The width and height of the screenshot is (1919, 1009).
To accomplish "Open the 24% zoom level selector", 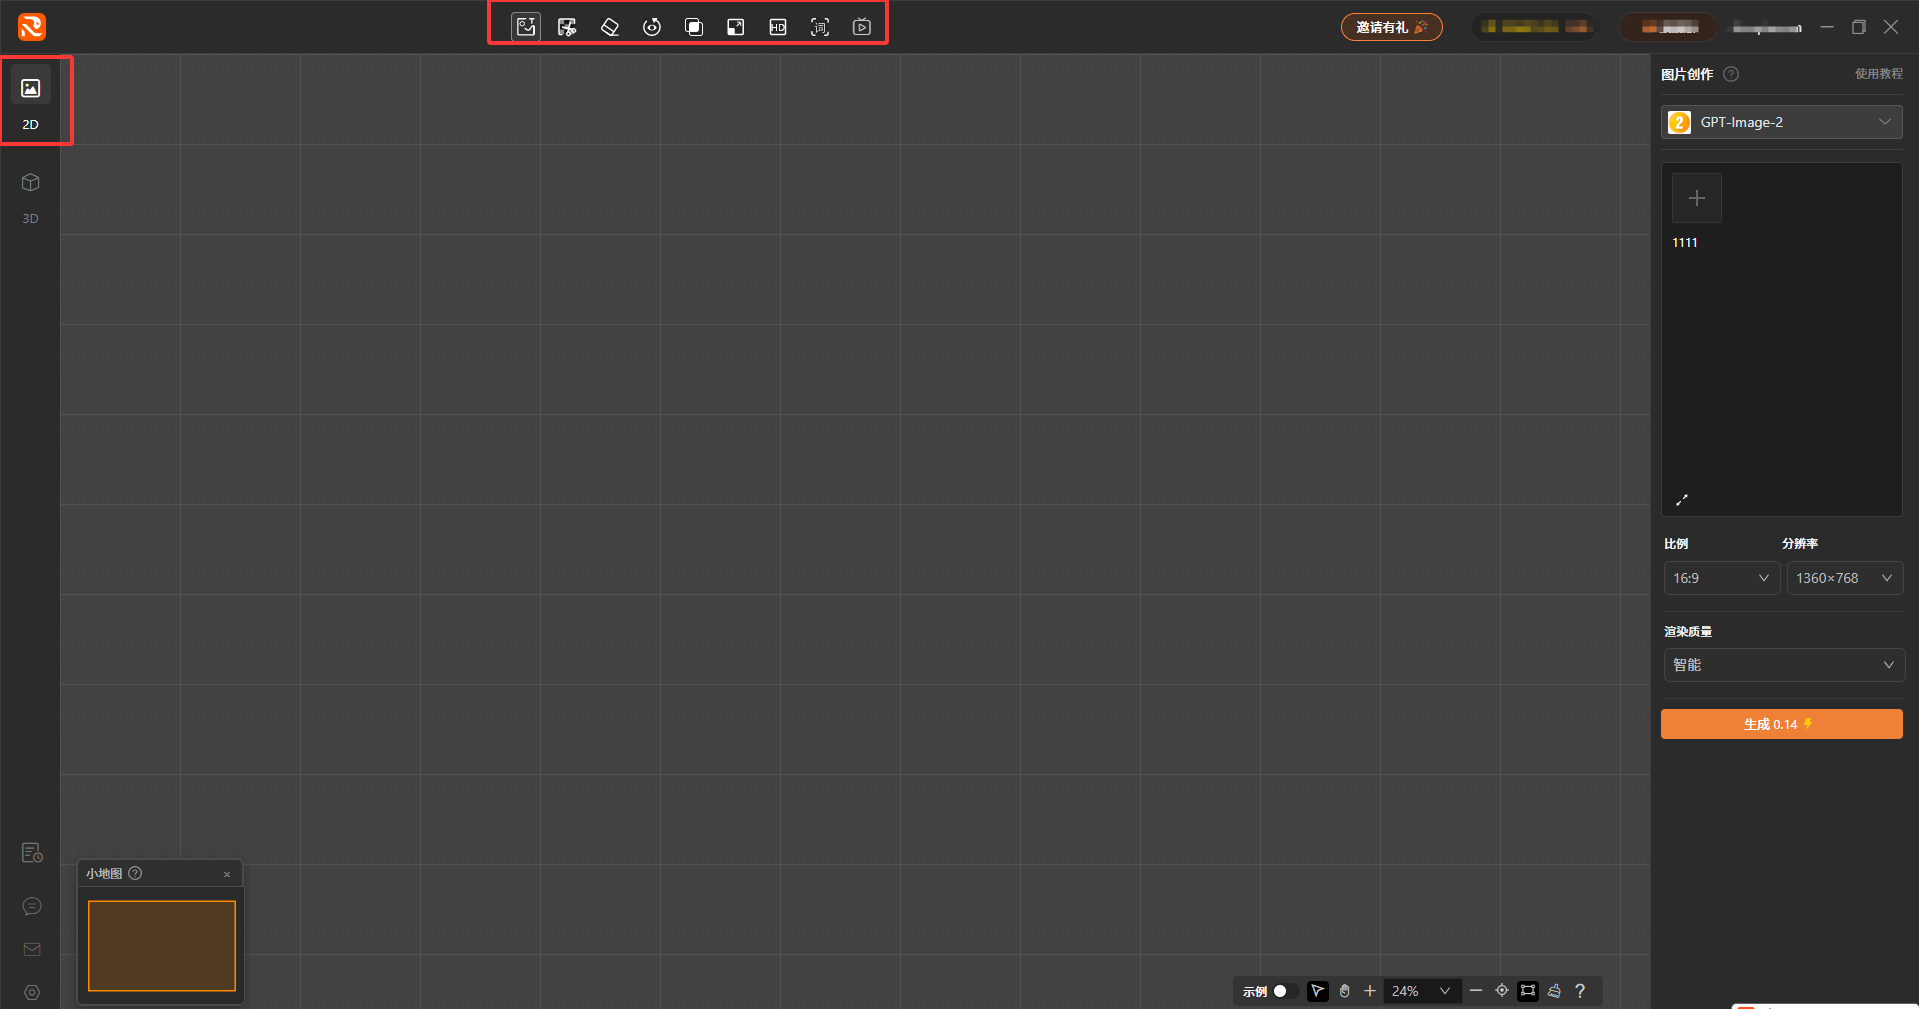I will [1421, 991].
